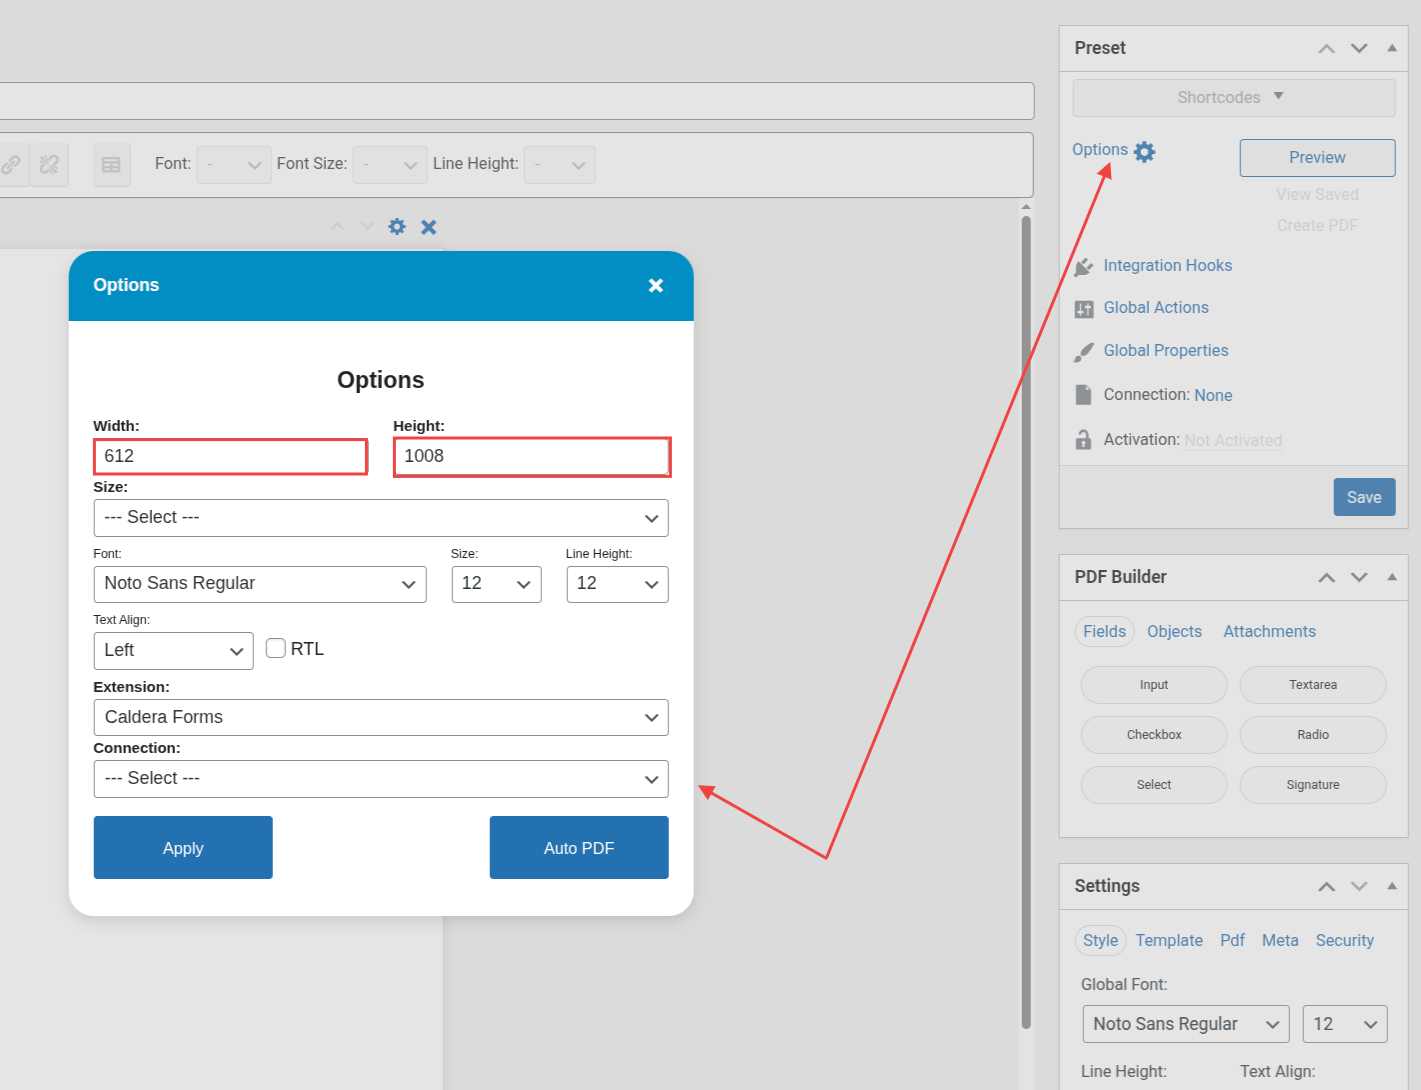Screen dimensions: 1421x1090
Task: Open the Noto Sans Regular font dropdown in dialog
Action: [259, 584]
